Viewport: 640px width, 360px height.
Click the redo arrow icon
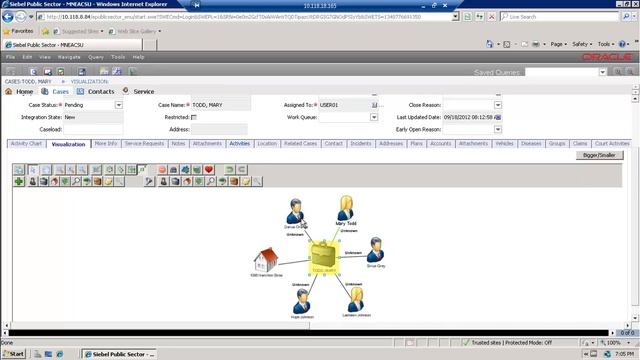coord(242,169)
